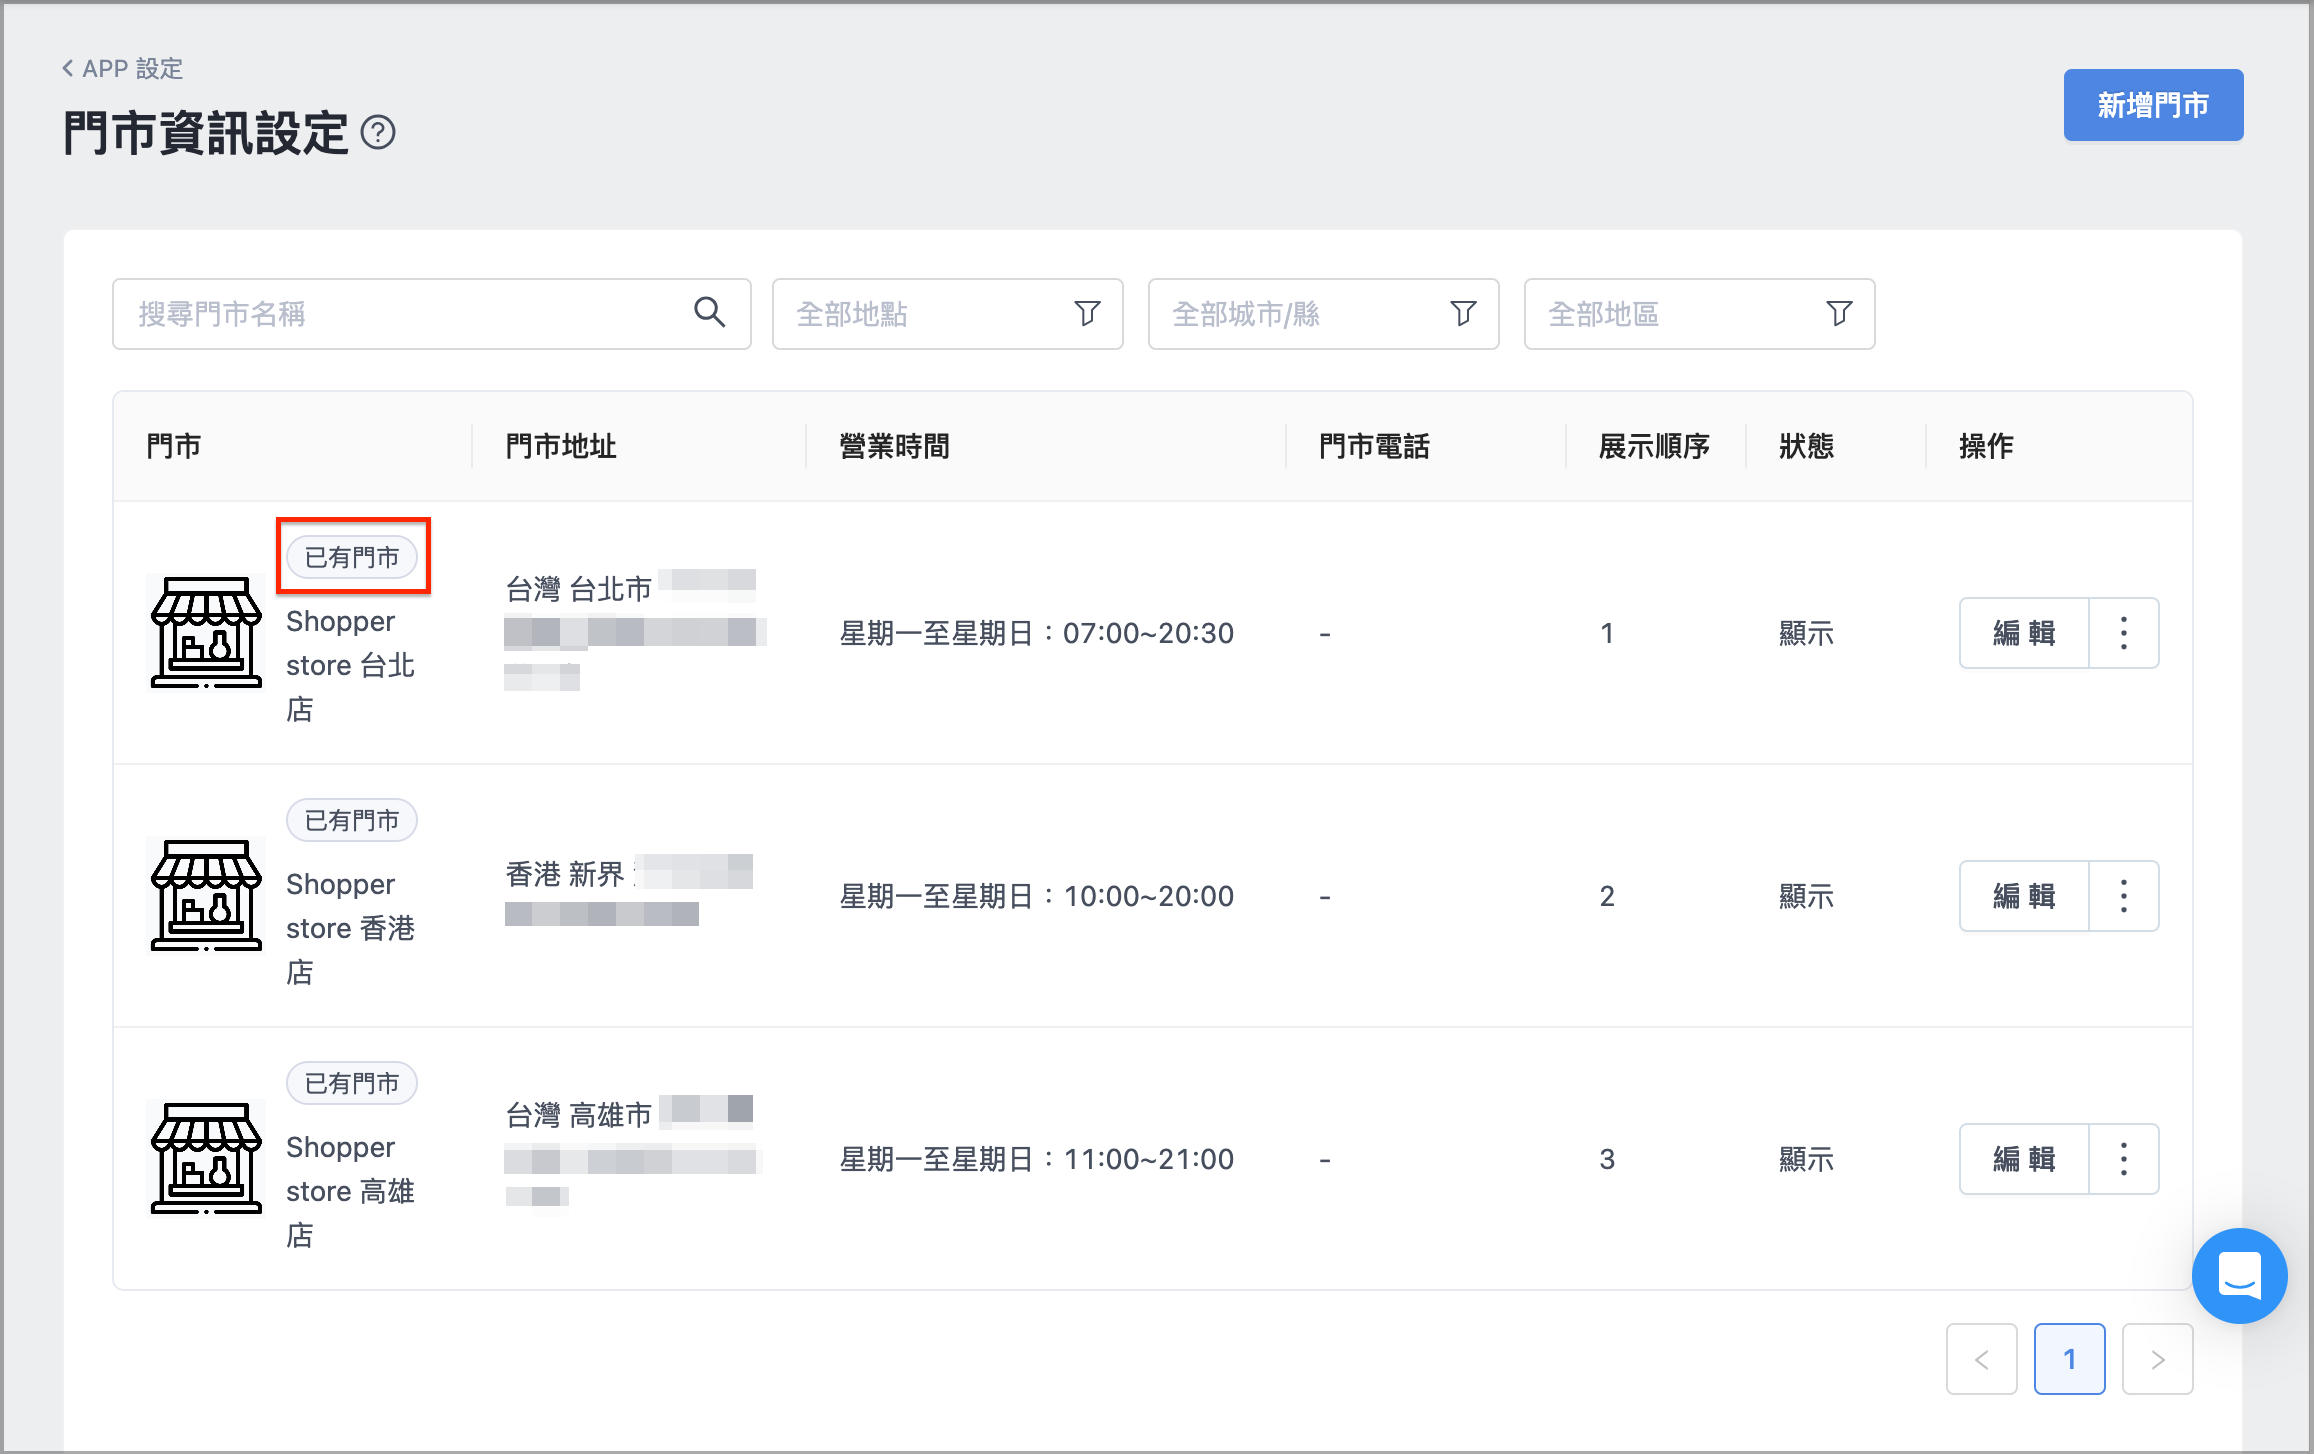
Task: Click the 門市資訊設定 page title
Action: pos(206,133)
